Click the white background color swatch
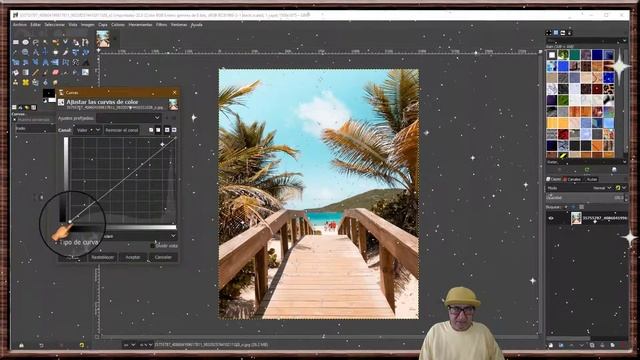The width and height of the screenshot is (640, 360). pos(52,100)
